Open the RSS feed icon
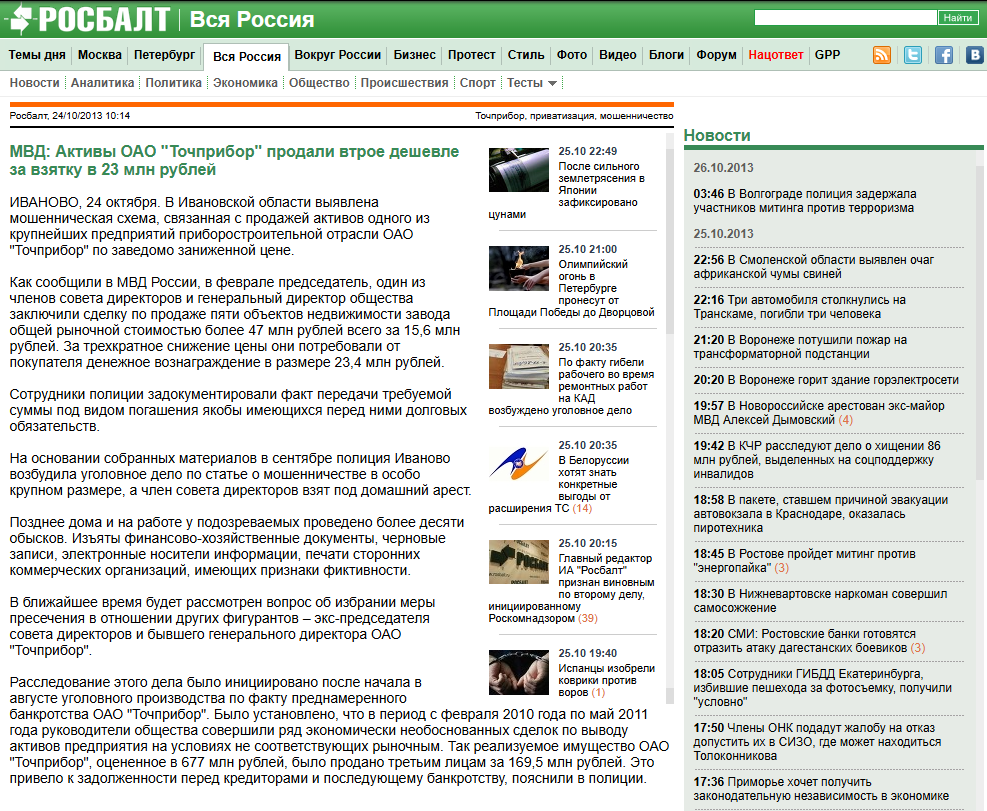 [882, 55]
